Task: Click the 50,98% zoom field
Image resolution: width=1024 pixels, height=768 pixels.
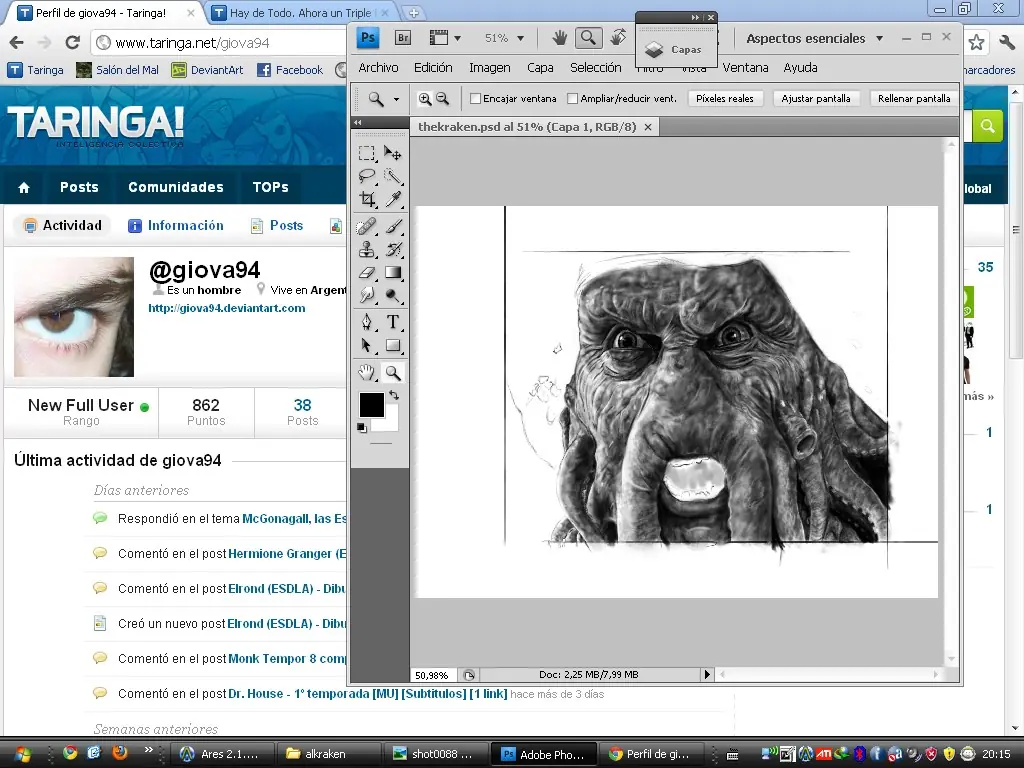Action: 433,675
